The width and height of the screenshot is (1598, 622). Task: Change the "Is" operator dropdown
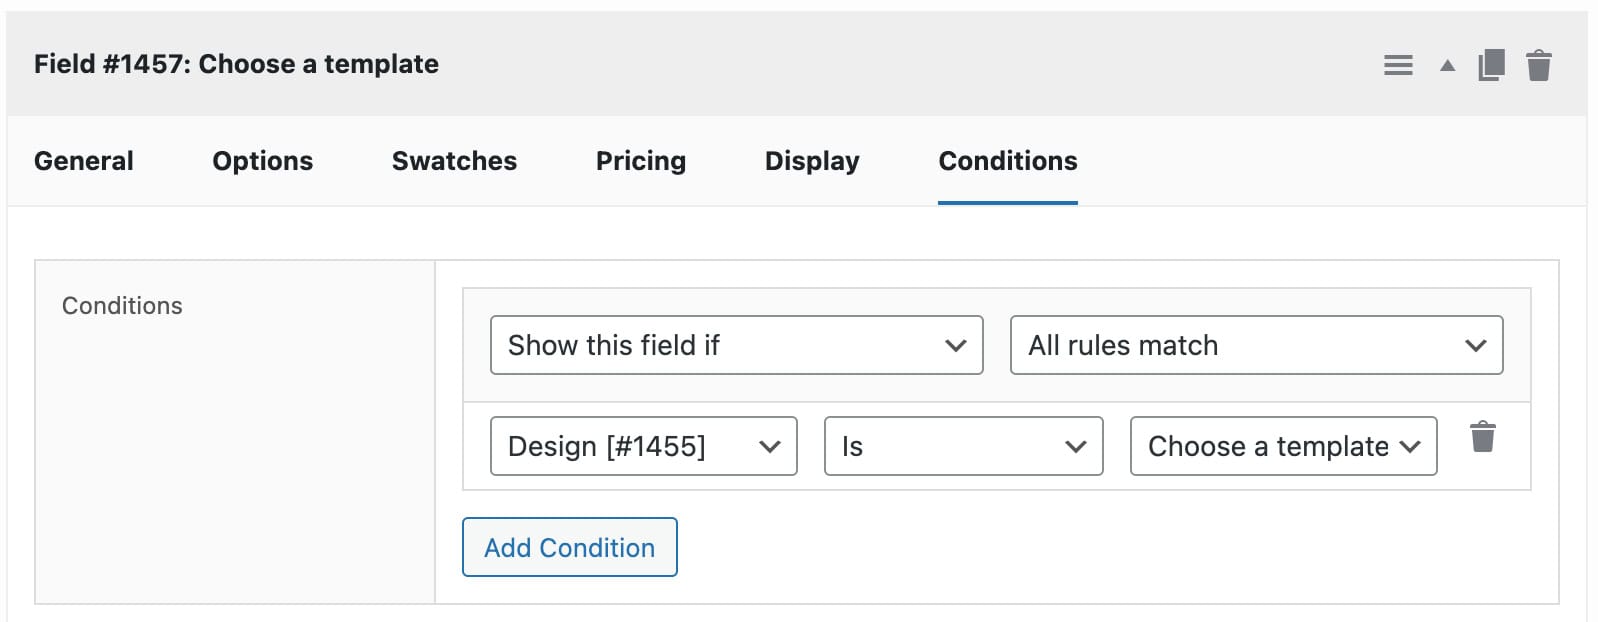coord(963,446)
